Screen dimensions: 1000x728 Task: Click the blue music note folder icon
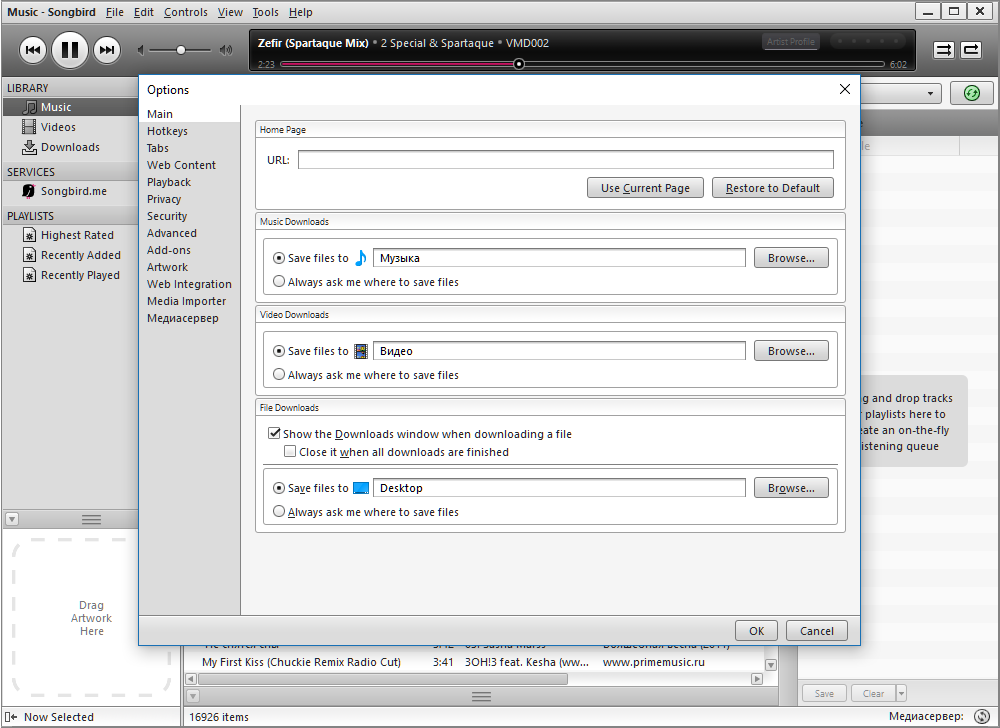tap(361, 258)
